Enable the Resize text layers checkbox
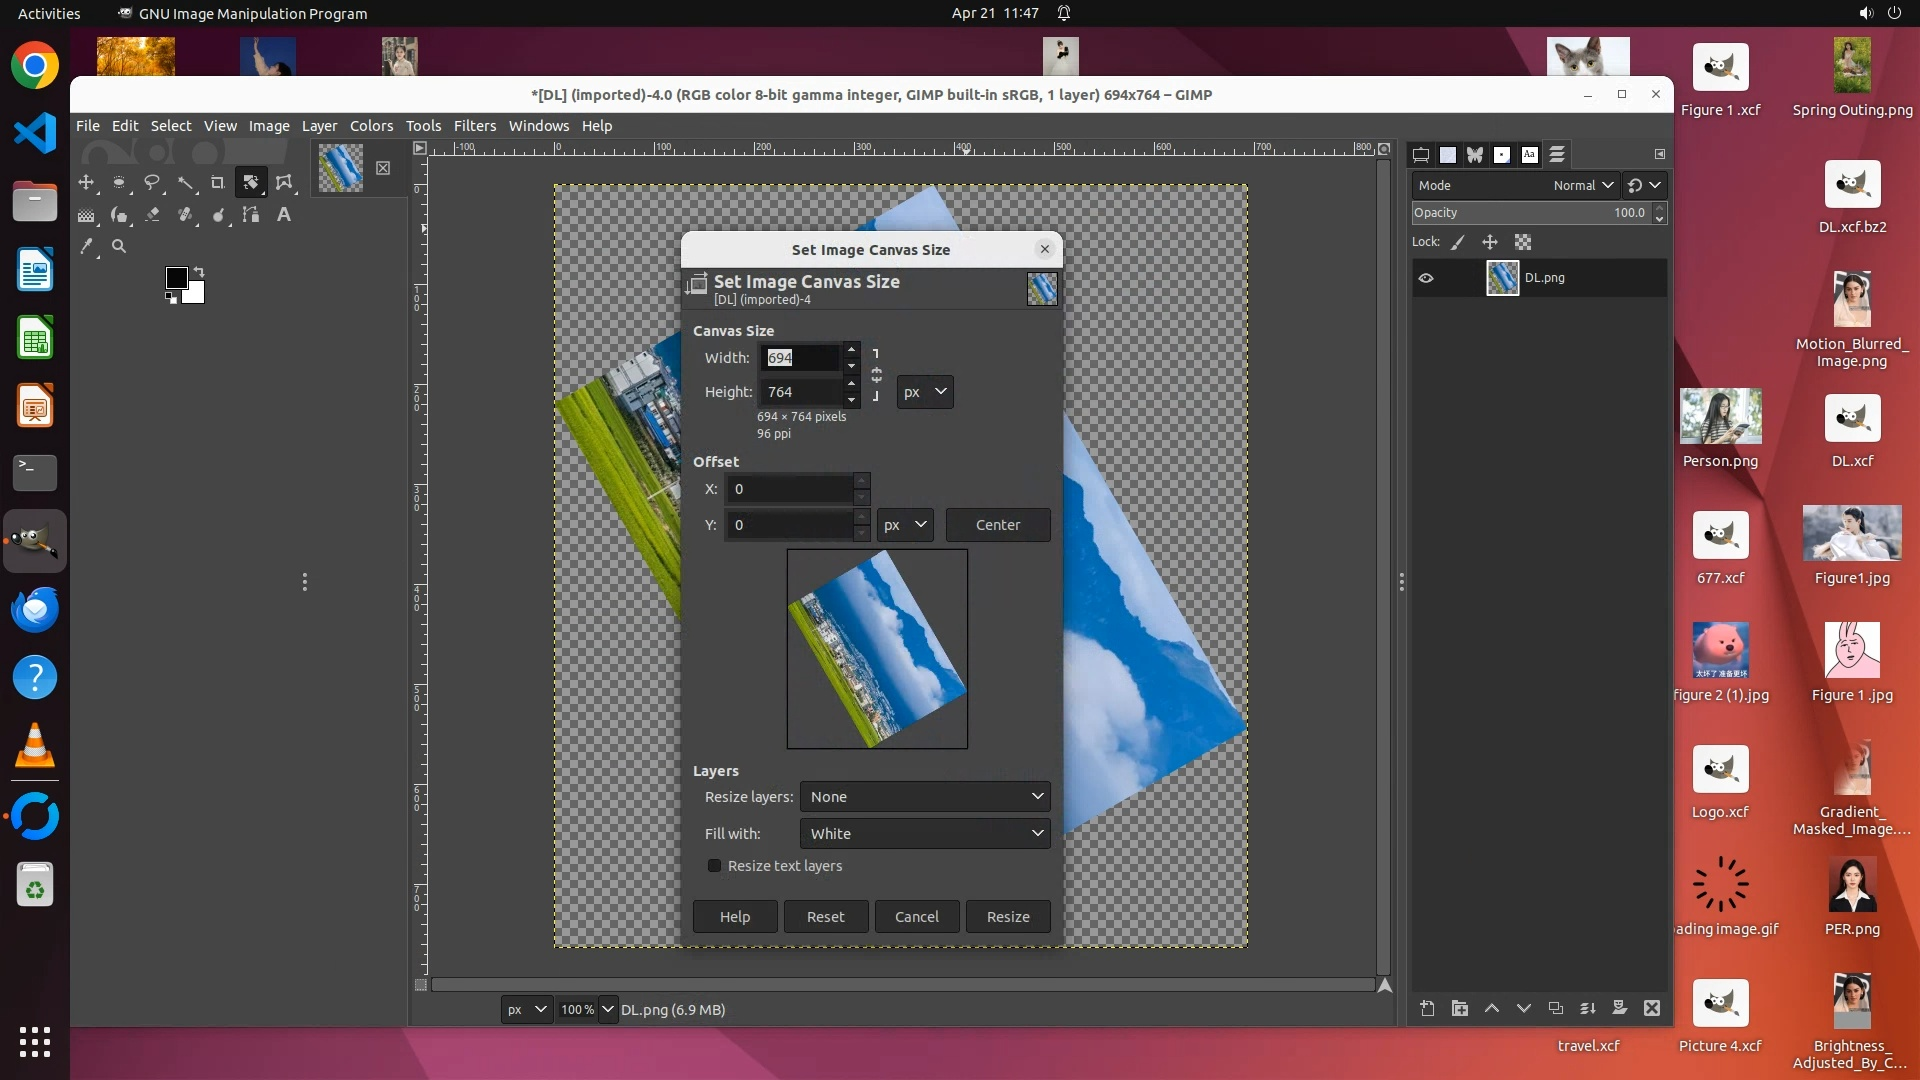 714,866
